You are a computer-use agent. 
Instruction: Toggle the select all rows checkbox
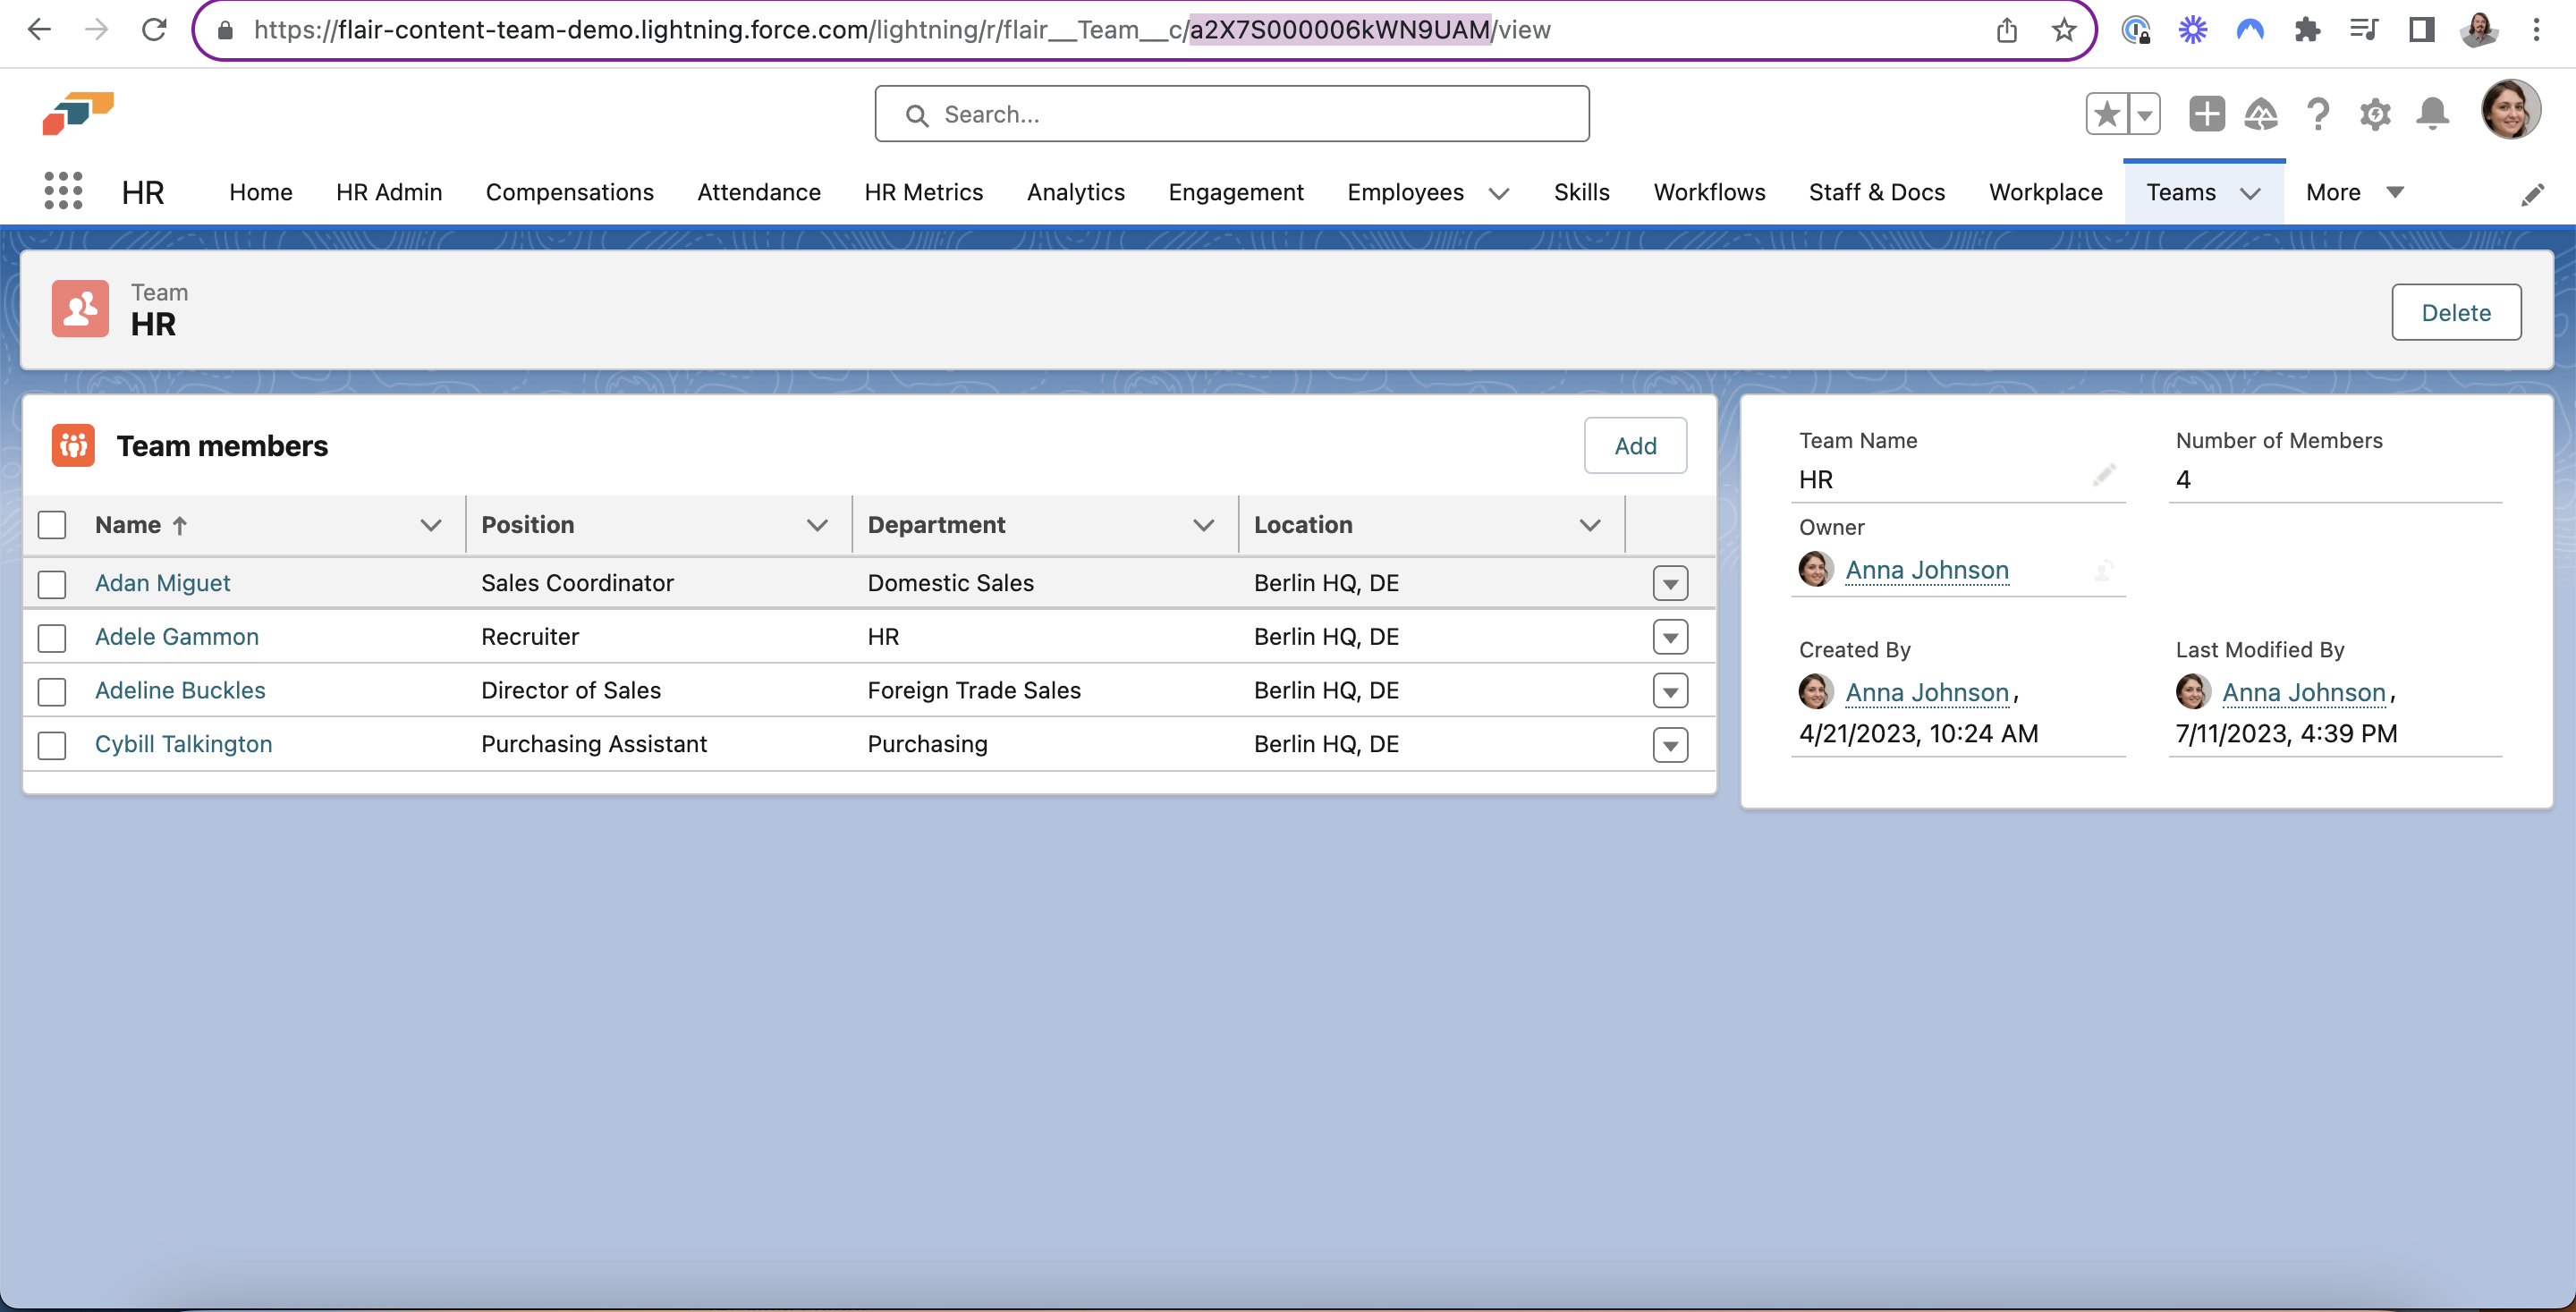(x=52, y=525)
